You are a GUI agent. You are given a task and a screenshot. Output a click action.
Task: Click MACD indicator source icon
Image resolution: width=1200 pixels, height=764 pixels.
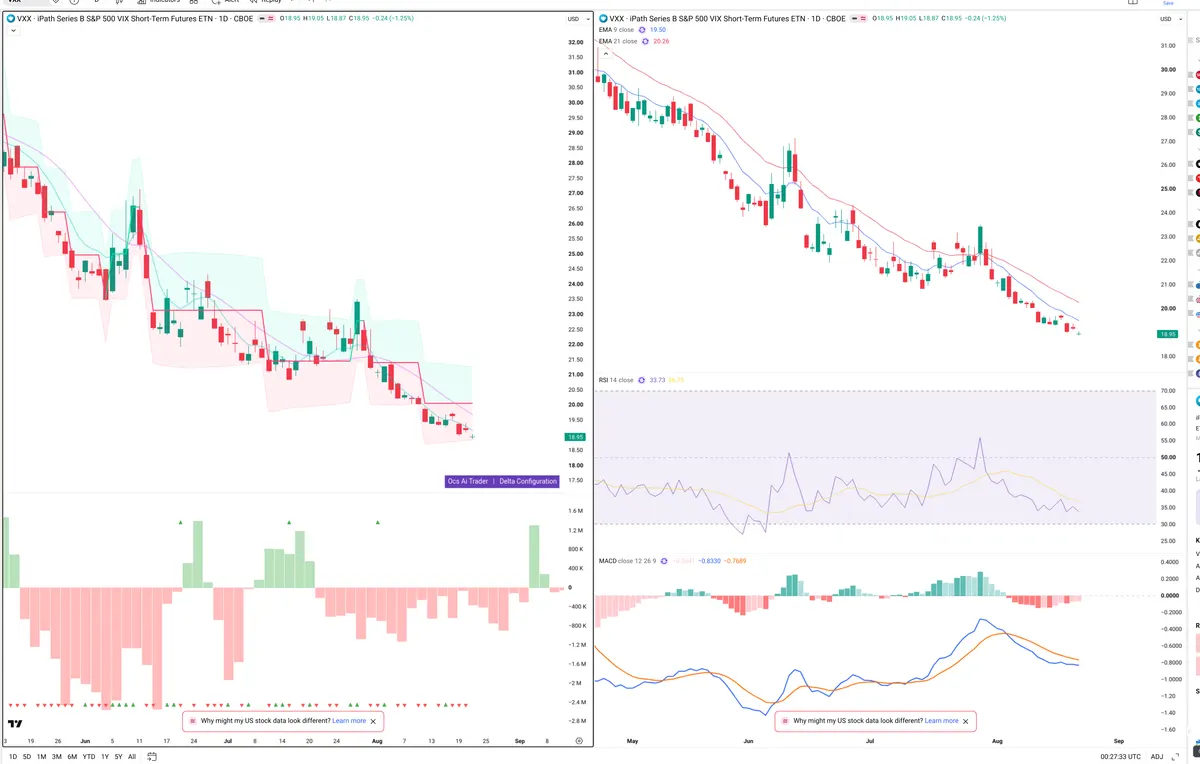665,561
